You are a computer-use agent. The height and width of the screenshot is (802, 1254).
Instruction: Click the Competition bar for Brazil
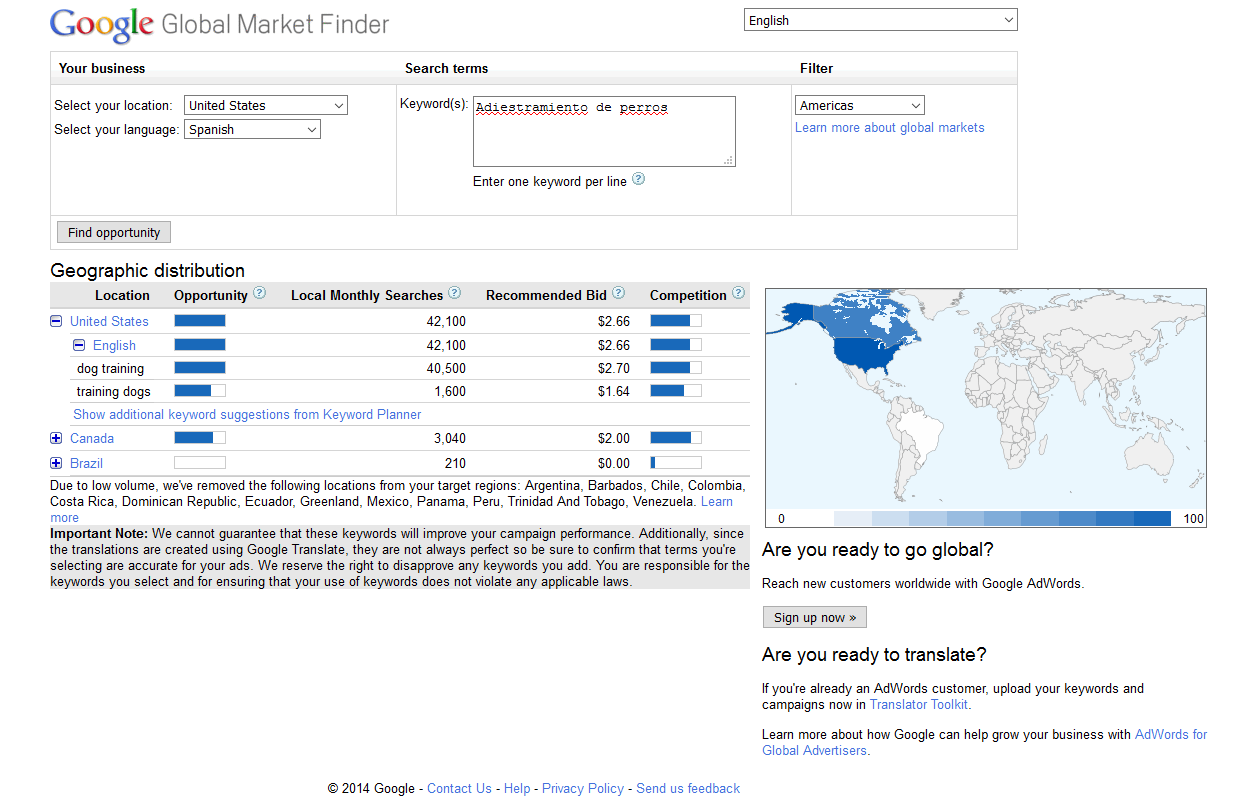coord(676,463)
